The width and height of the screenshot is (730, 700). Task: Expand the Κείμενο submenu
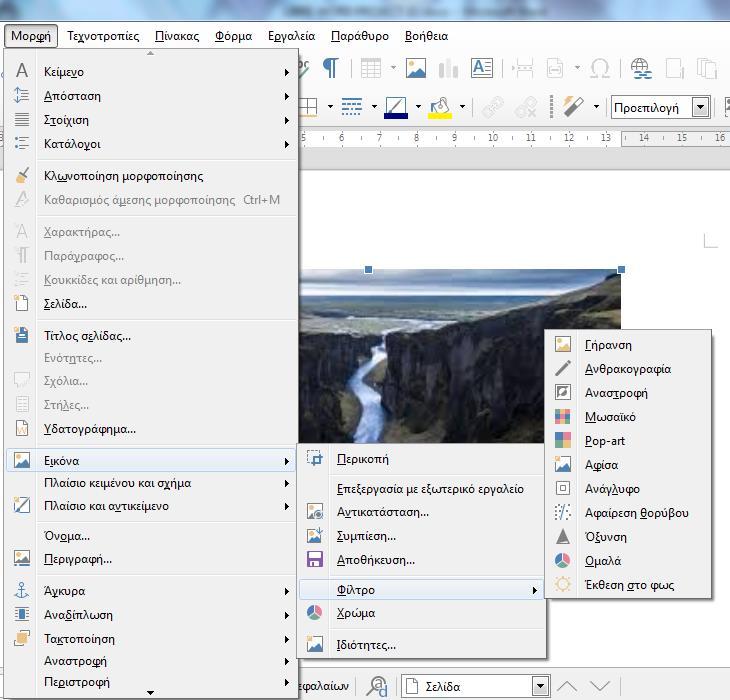click(x=151, y=72)
